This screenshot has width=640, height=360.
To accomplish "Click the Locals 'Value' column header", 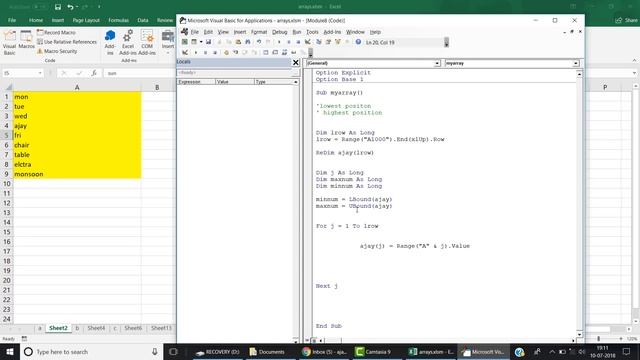I will click(x=235, y=82).
